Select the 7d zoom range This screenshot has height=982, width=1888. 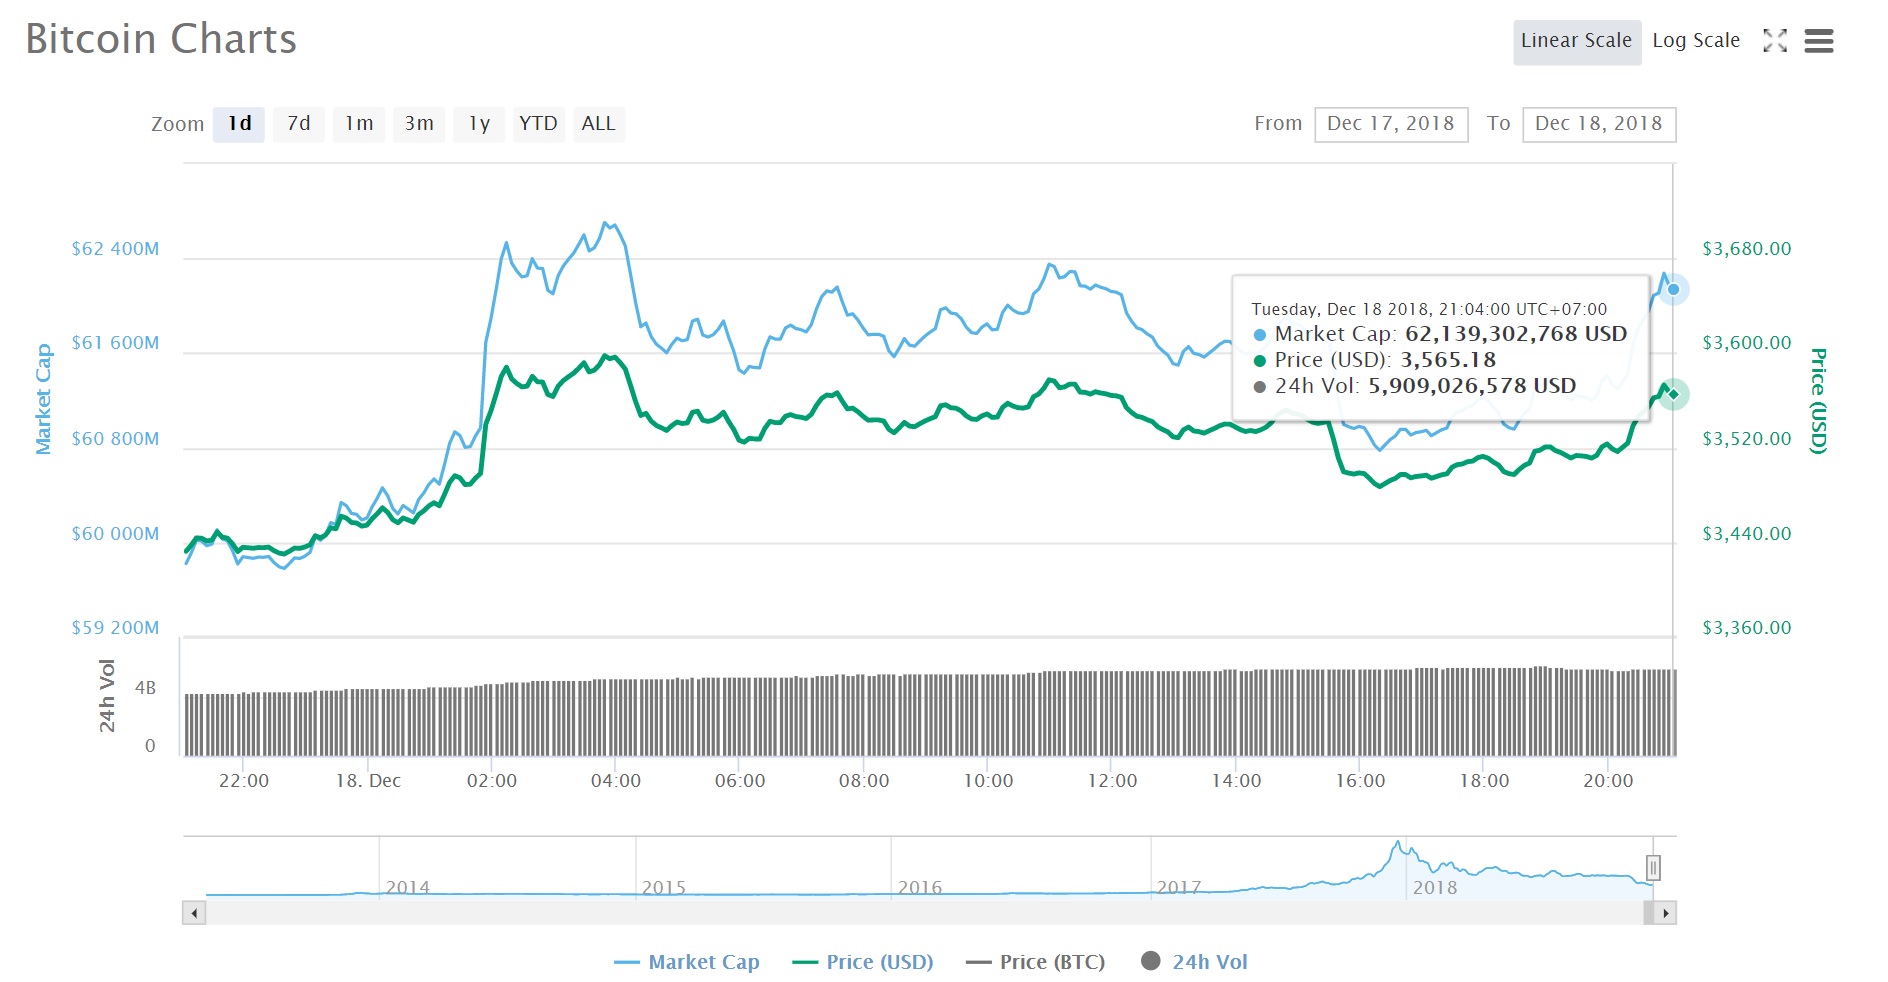click(299, 124)
